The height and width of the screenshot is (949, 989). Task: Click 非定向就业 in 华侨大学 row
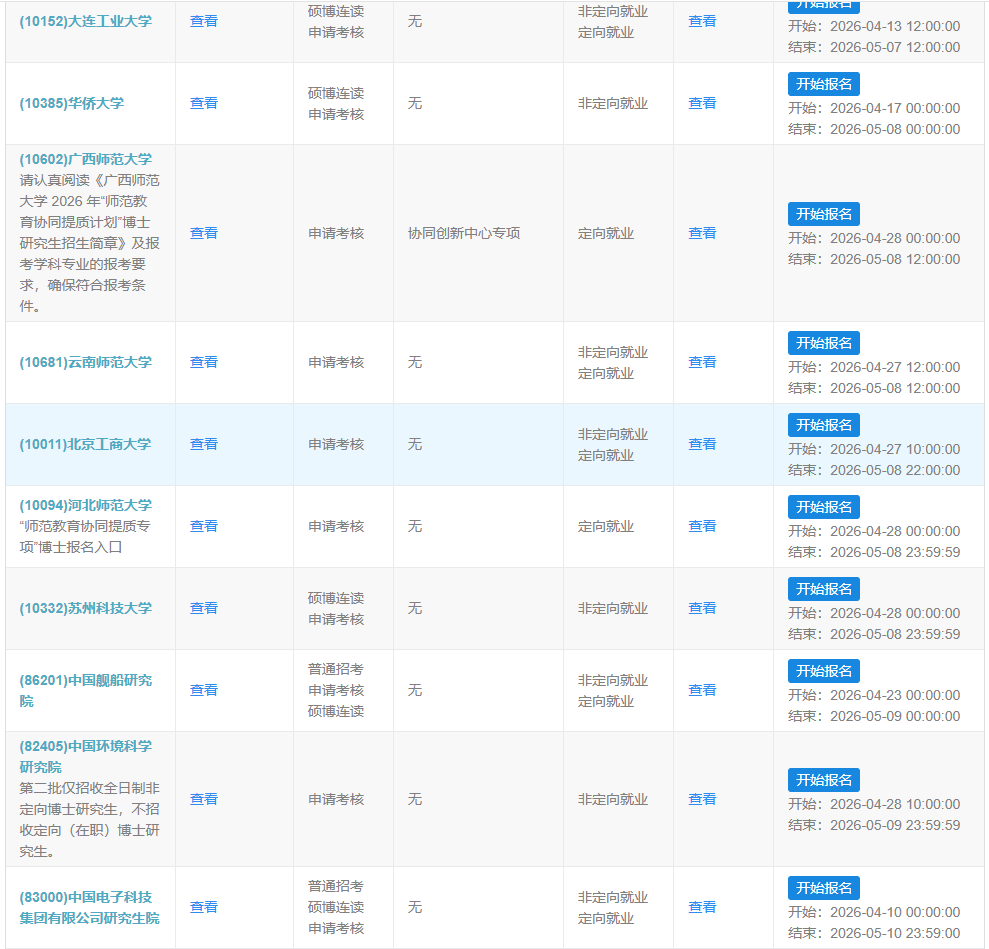(613, 103)
